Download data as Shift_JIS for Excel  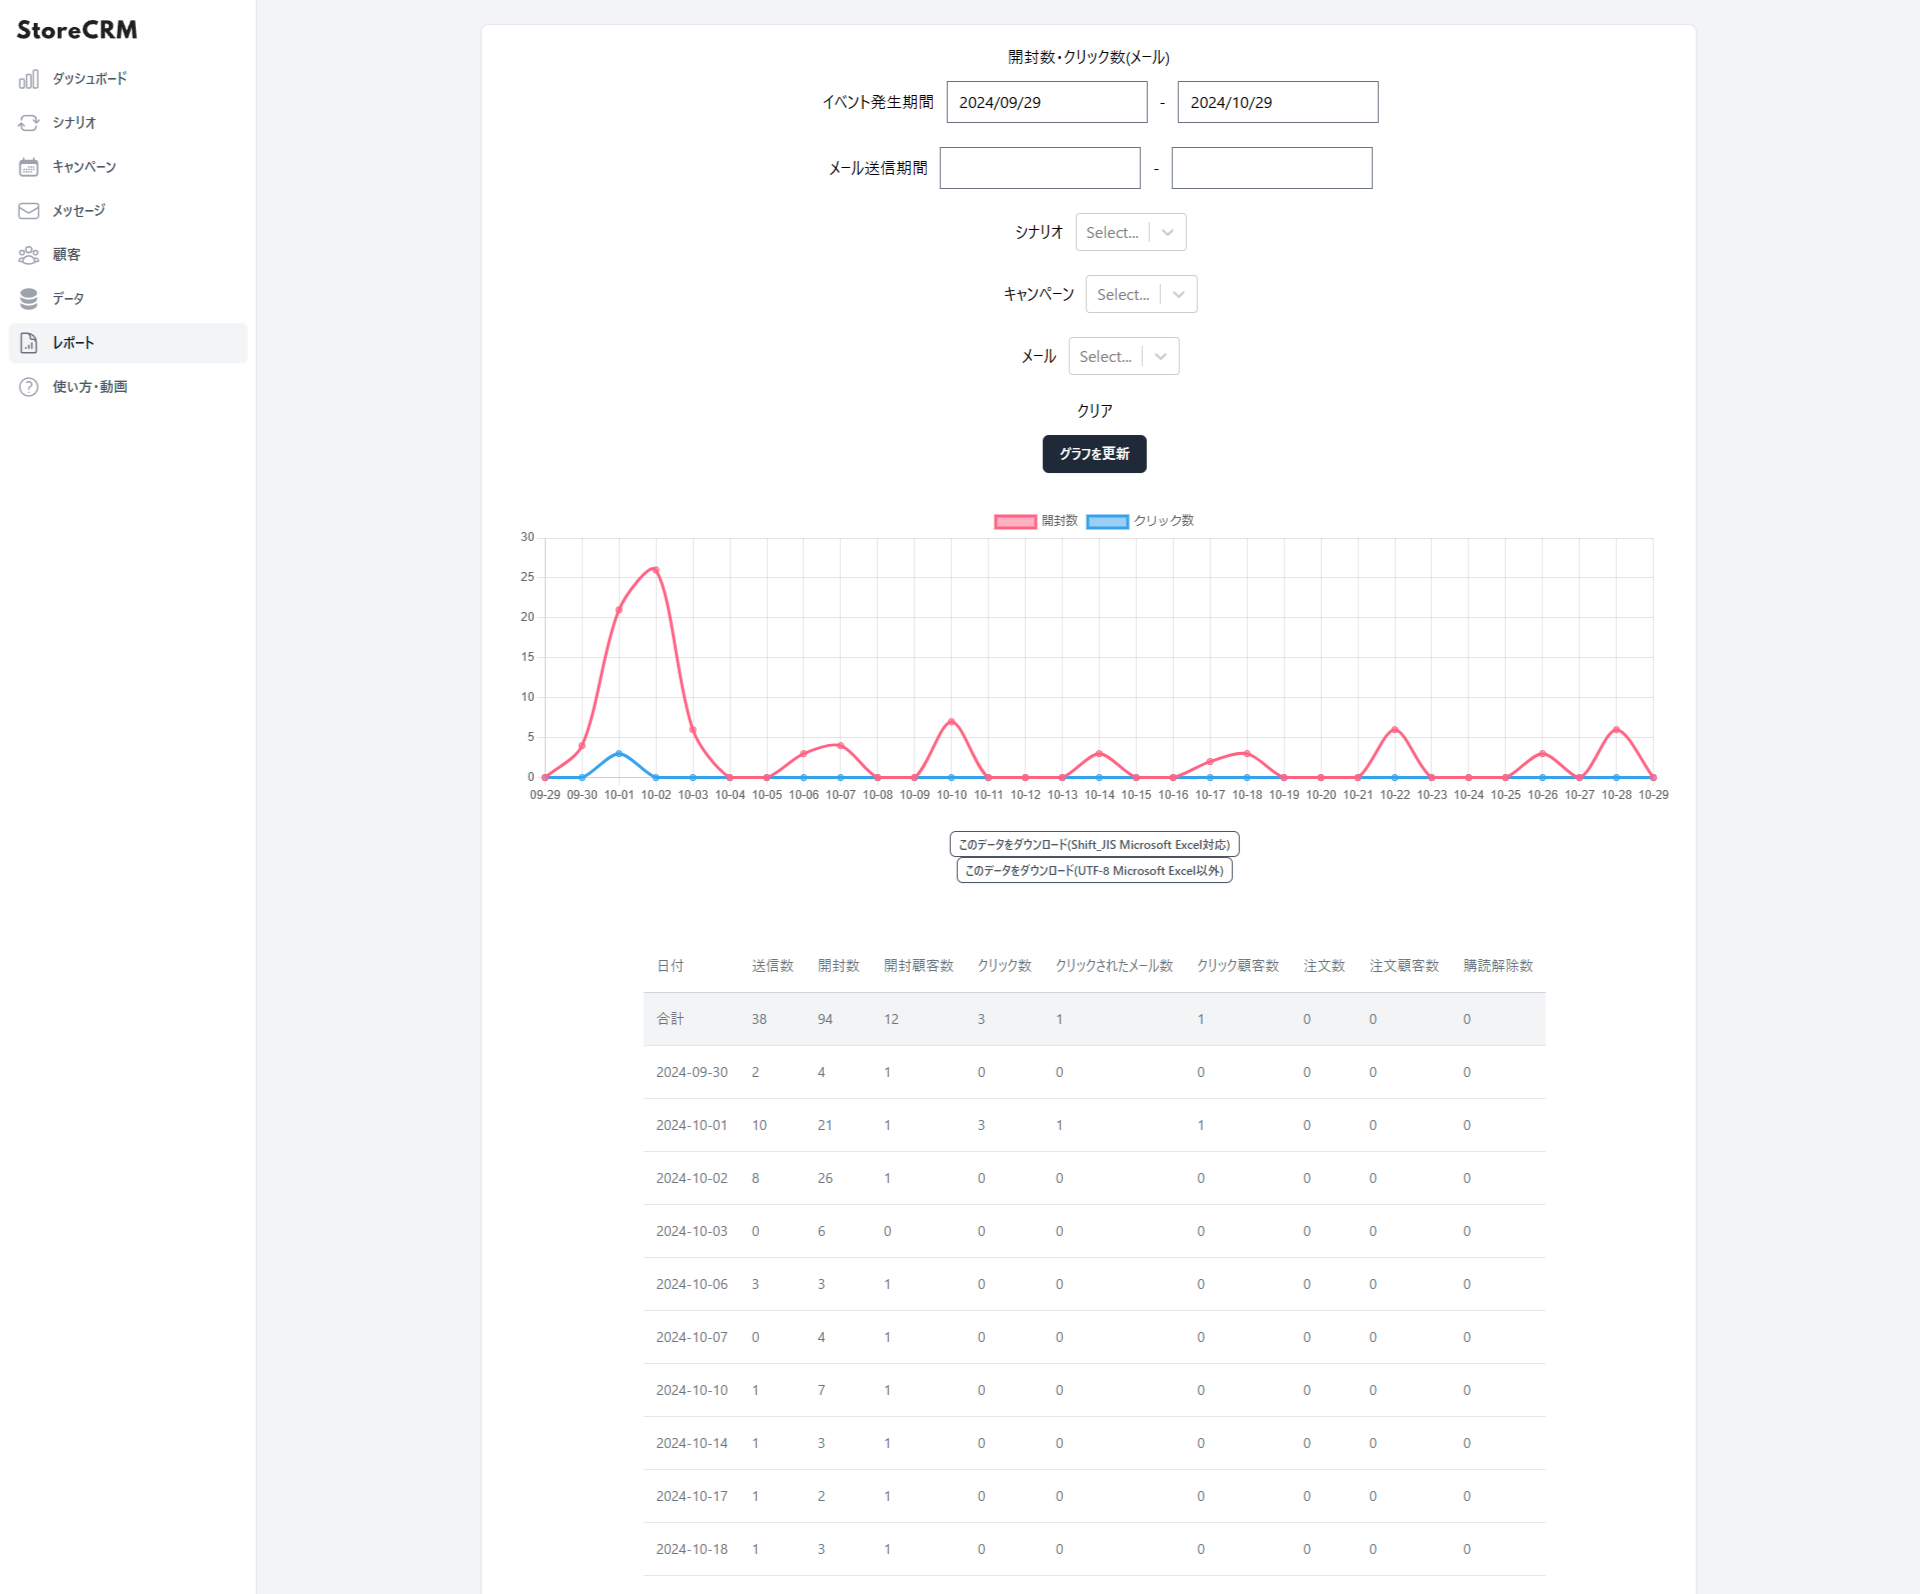[x=1095, y=845]
